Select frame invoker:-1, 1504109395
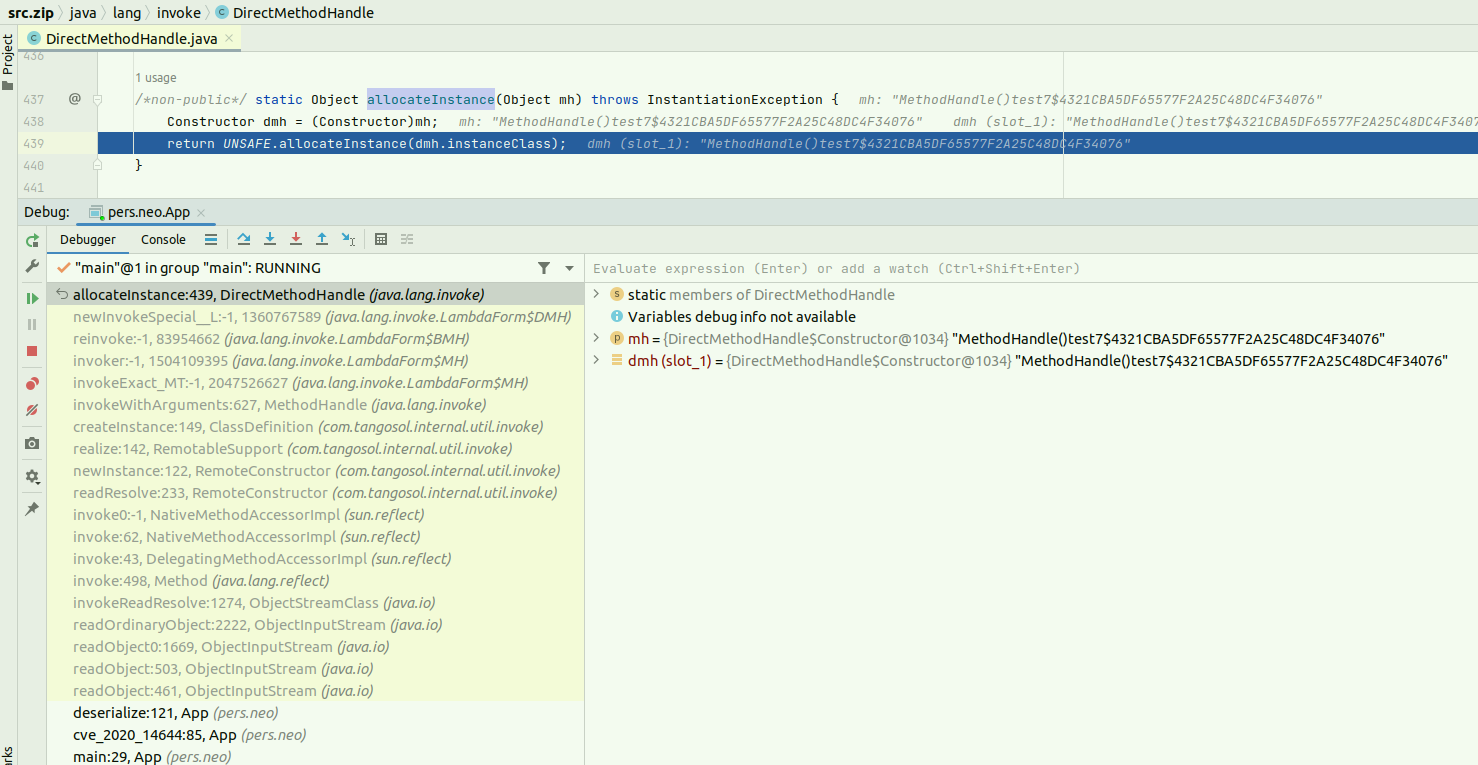Image resolution: width=1478 pixels, height=765 pixels. click(315, 361)
